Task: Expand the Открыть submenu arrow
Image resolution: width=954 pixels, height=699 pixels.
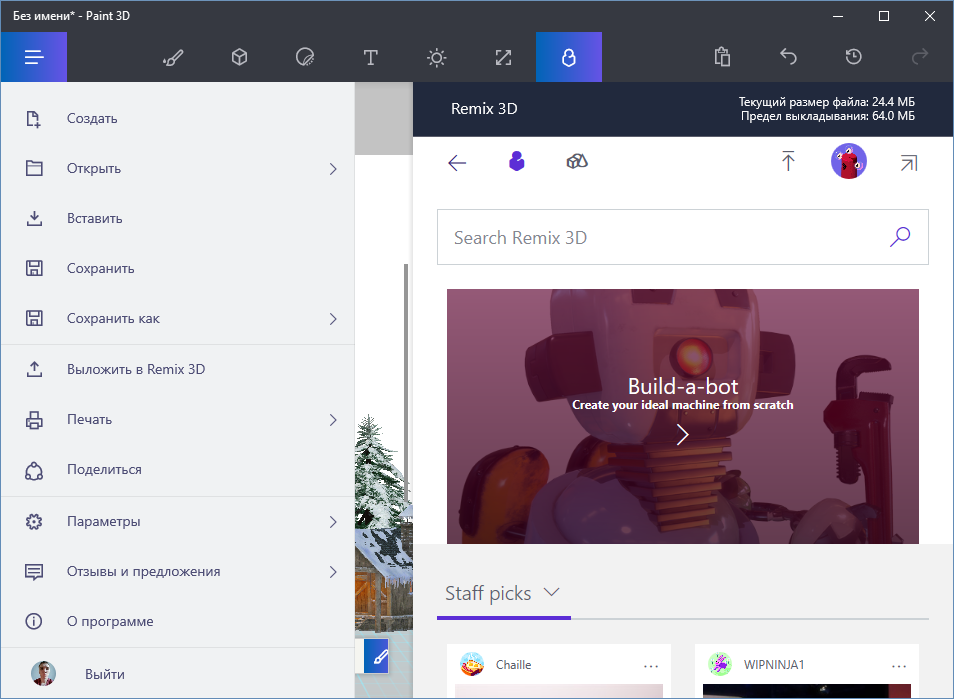Action: pos(333,169)
